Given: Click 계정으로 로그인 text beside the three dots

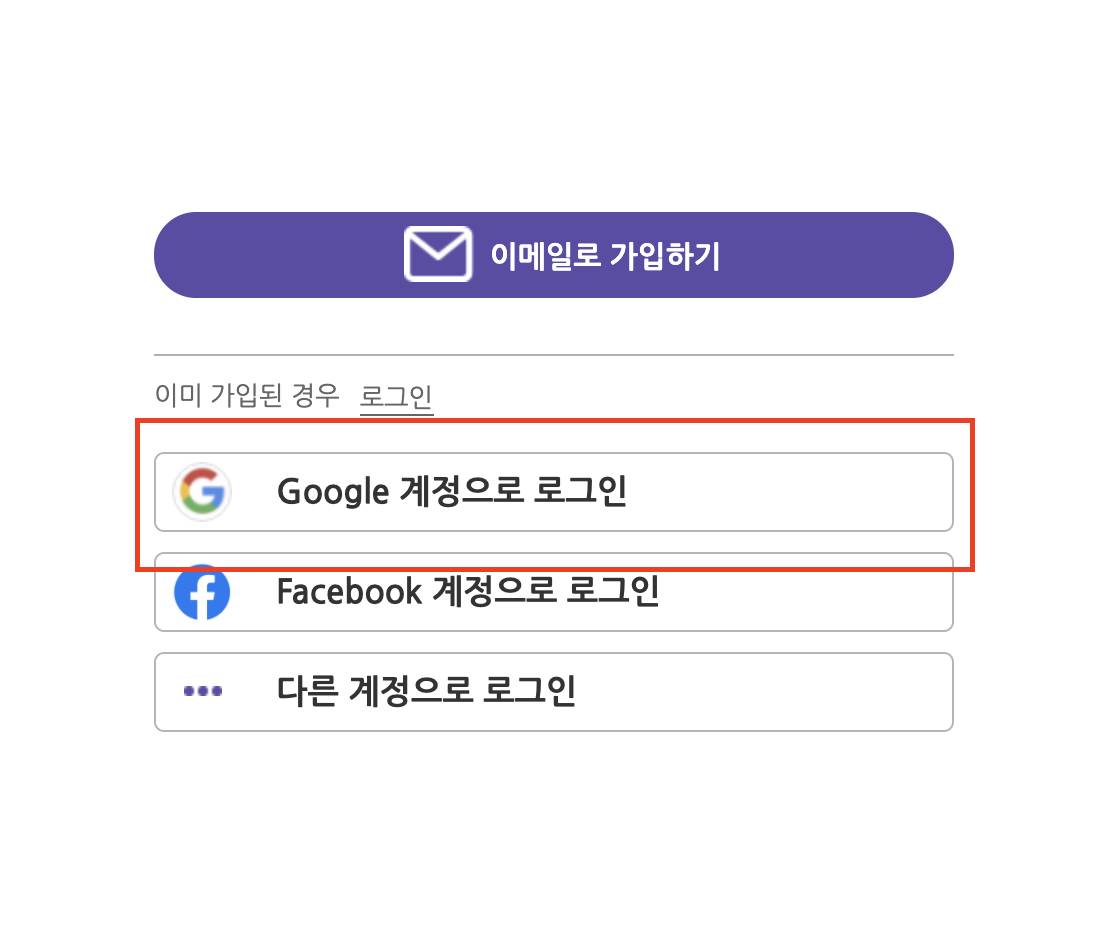Looking at the screenshot, I should click(462, 691).
